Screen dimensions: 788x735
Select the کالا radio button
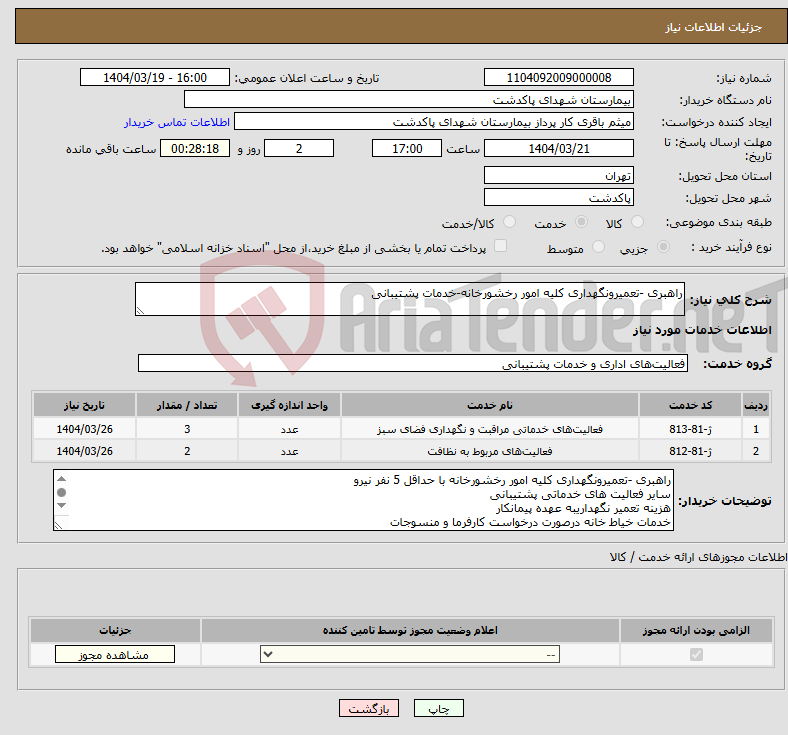pos(637,222)
